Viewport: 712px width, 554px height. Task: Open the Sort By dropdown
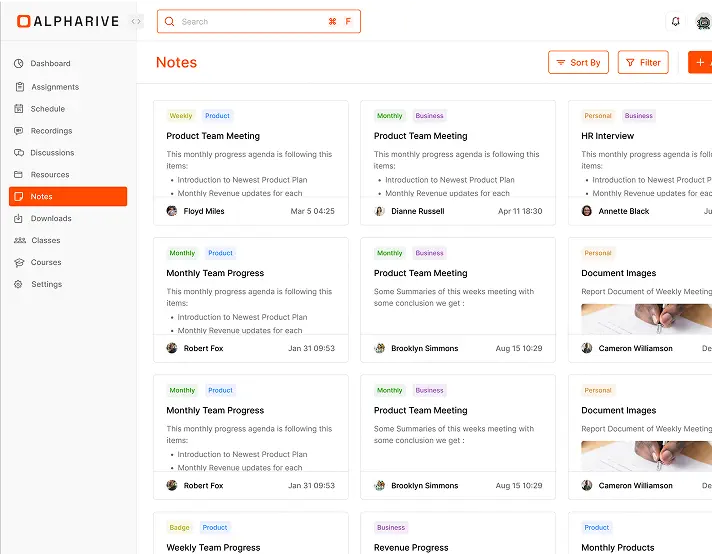pyautogui.click(x=578, y=62)
